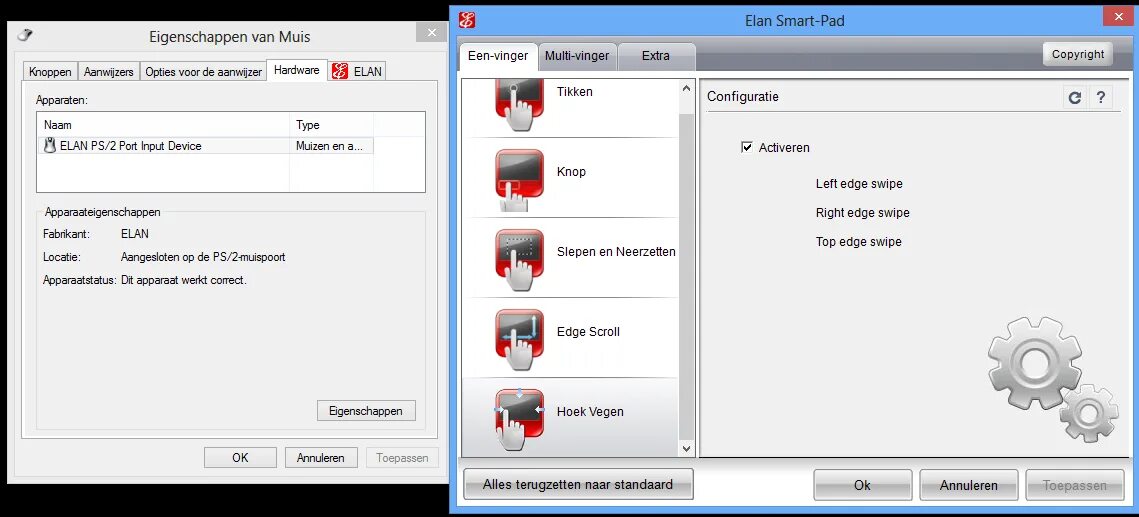
Task: Click the Copyright button
Action: tap(1078, 54)
